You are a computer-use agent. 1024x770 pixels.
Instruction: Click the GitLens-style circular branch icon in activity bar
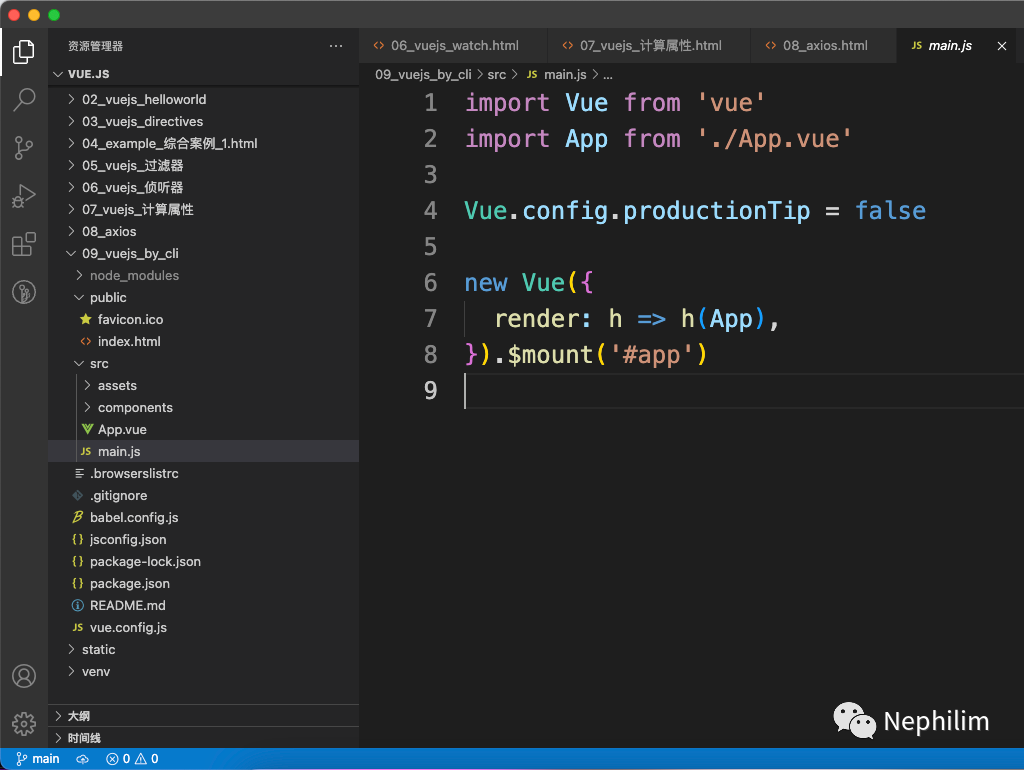pyautogui.click(x=24, y=292)
